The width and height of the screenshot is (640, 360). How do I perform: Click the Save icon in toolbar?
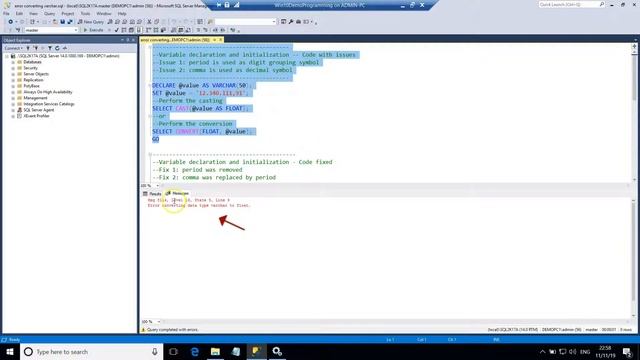62,22
